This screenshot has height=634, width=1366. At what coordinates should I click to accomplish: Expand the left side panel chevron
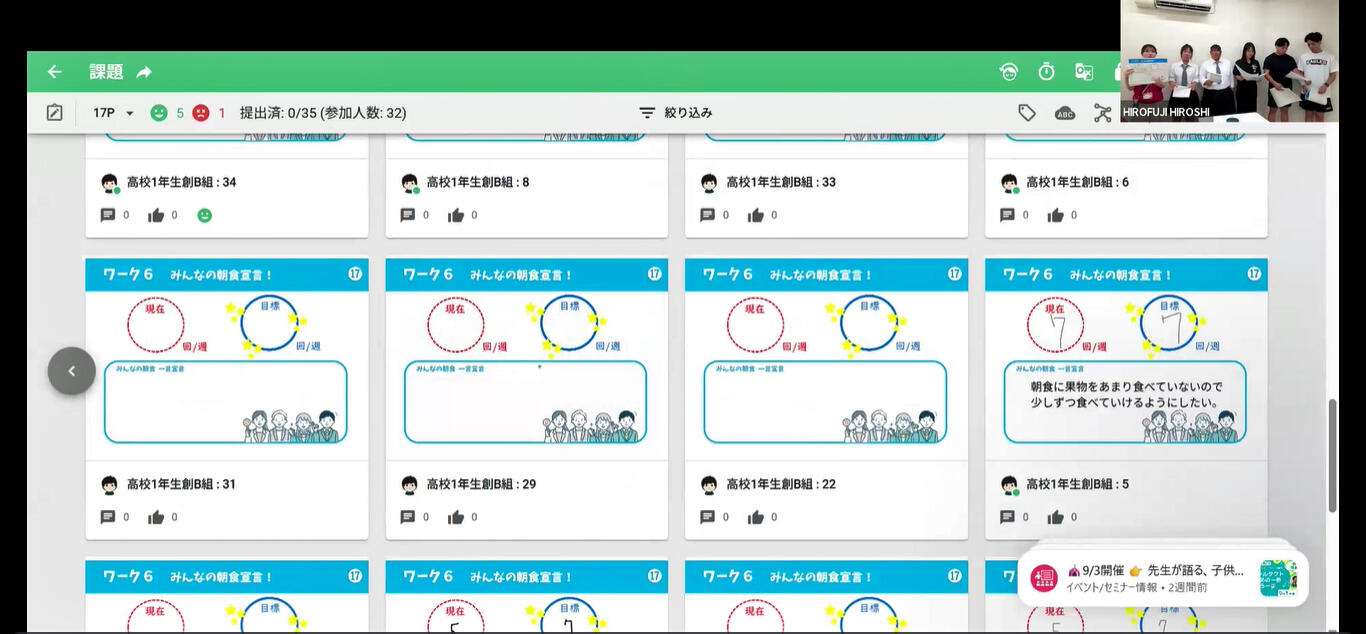(x=72, y=371)
